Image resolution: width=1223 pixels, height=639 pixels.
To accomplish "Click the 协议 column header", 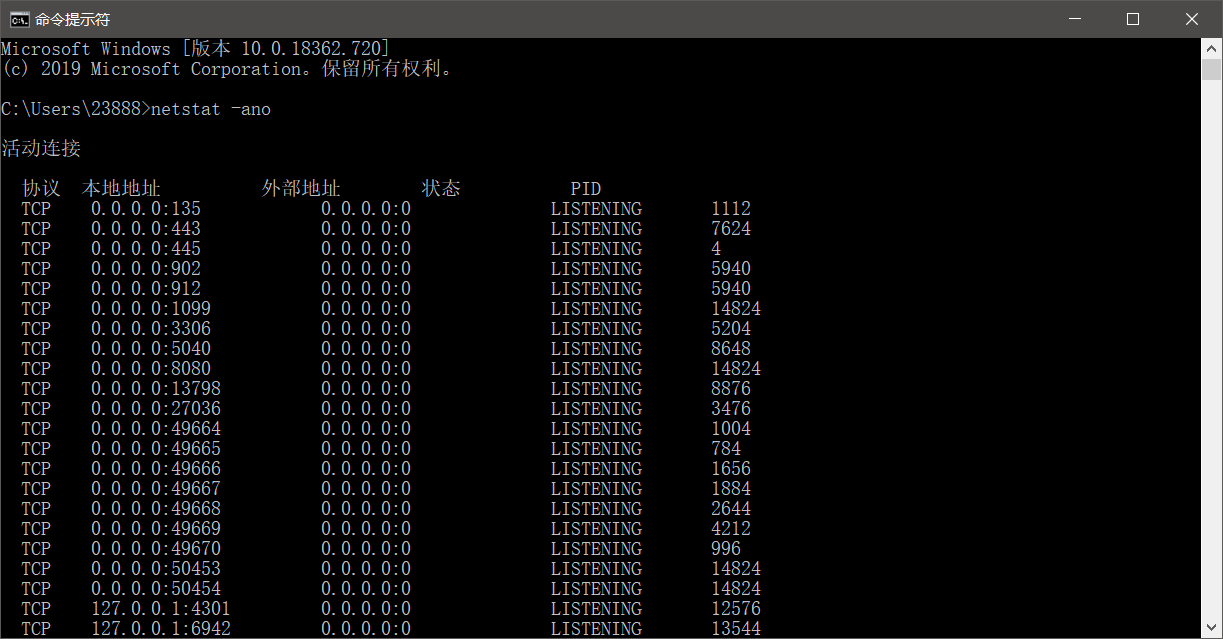I will coord(40,188).
